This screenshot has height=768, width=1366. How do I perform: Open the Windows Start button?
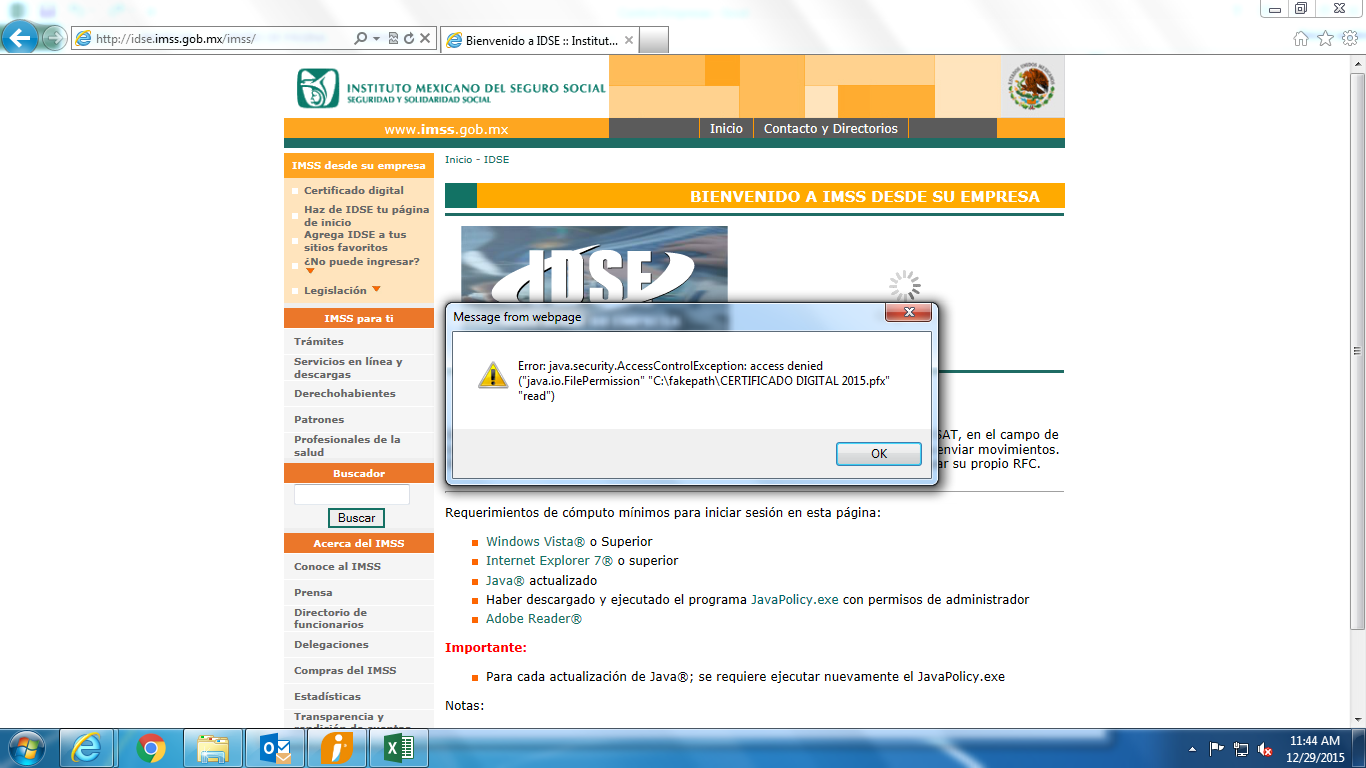26,748
